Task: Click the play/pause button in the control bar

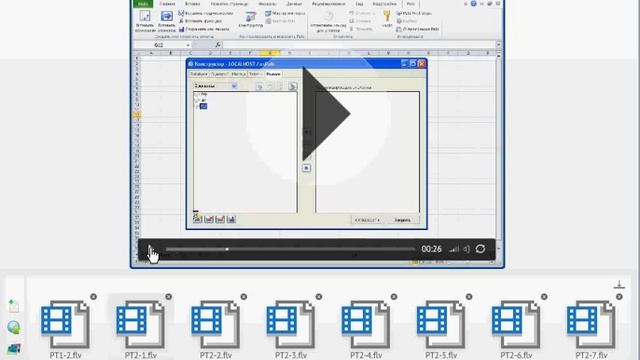Action: pos(150,249)
